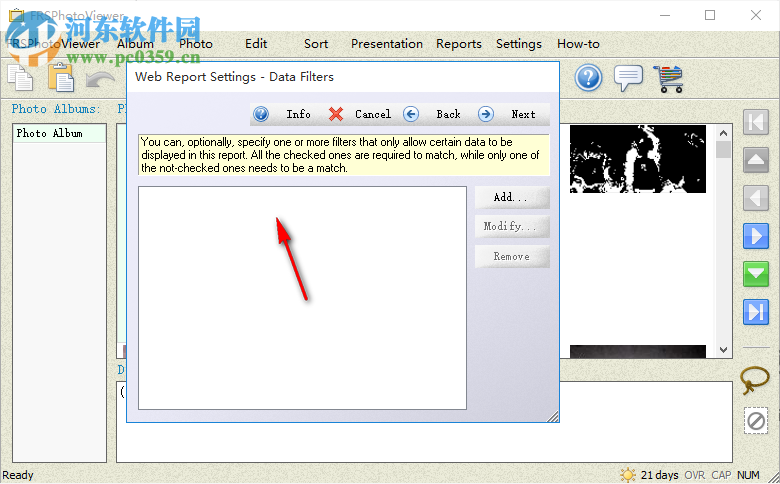Image resolution: width=780 pixels, height=484 pixels.
Task: Open the FRSPhotoViewer menu
Action: [x=54, y=44]
